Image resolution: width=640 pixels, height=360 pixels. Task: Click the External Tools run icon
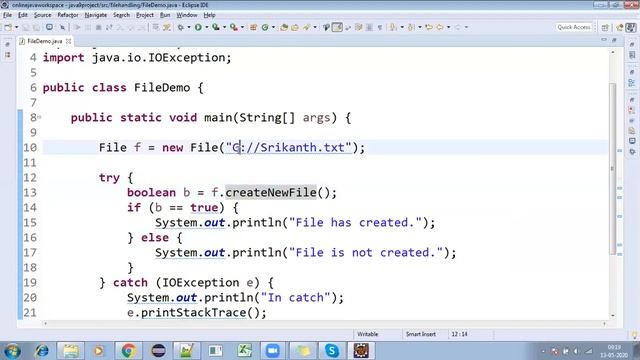[234, 27]
